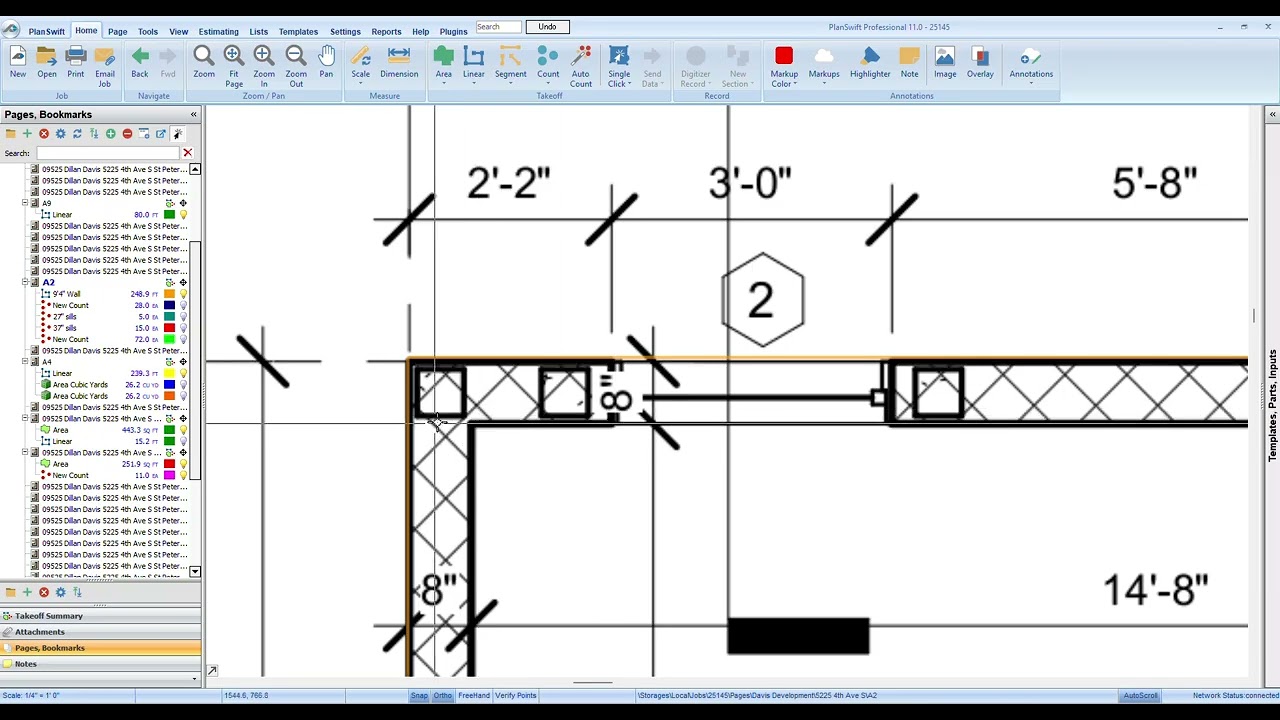Image resolution: width=1280 pixels, height=720 pixels.
Task: Collapse the Pages, Bookmarks panel
Action: click(x=194, y=115)
